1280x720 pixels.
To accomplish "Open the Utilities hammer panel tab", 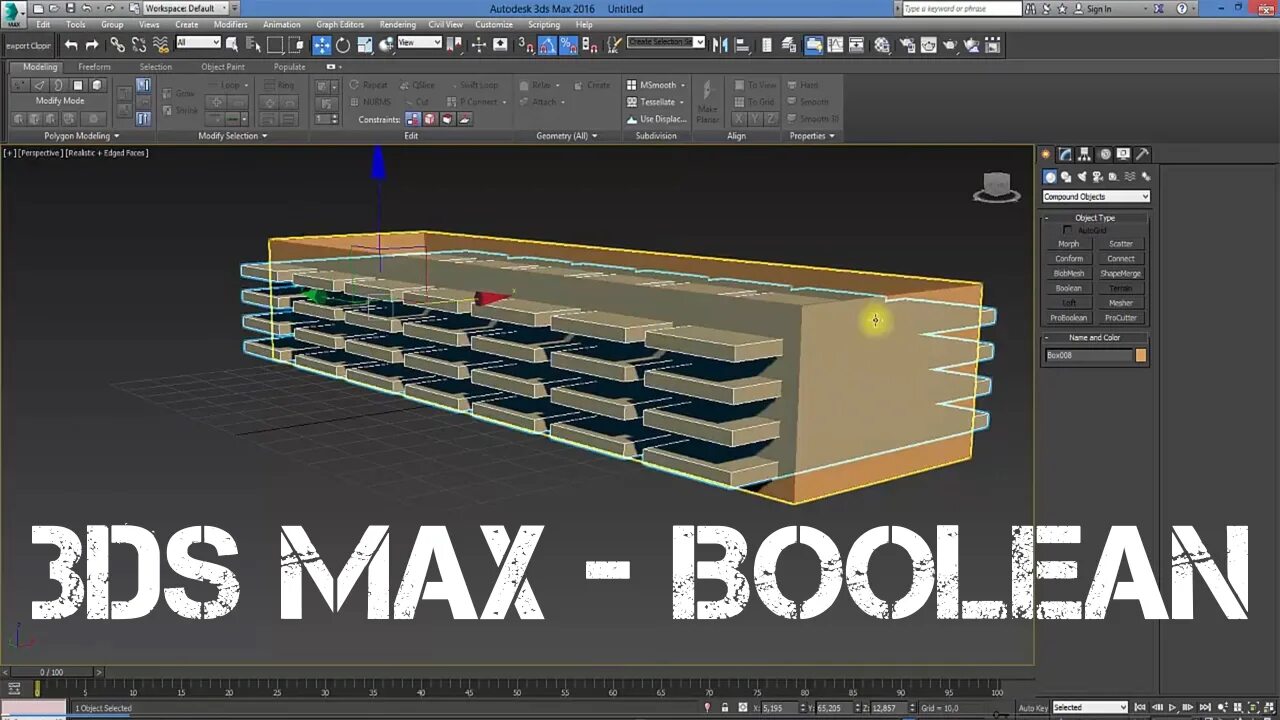I will tap(1142, 154).
